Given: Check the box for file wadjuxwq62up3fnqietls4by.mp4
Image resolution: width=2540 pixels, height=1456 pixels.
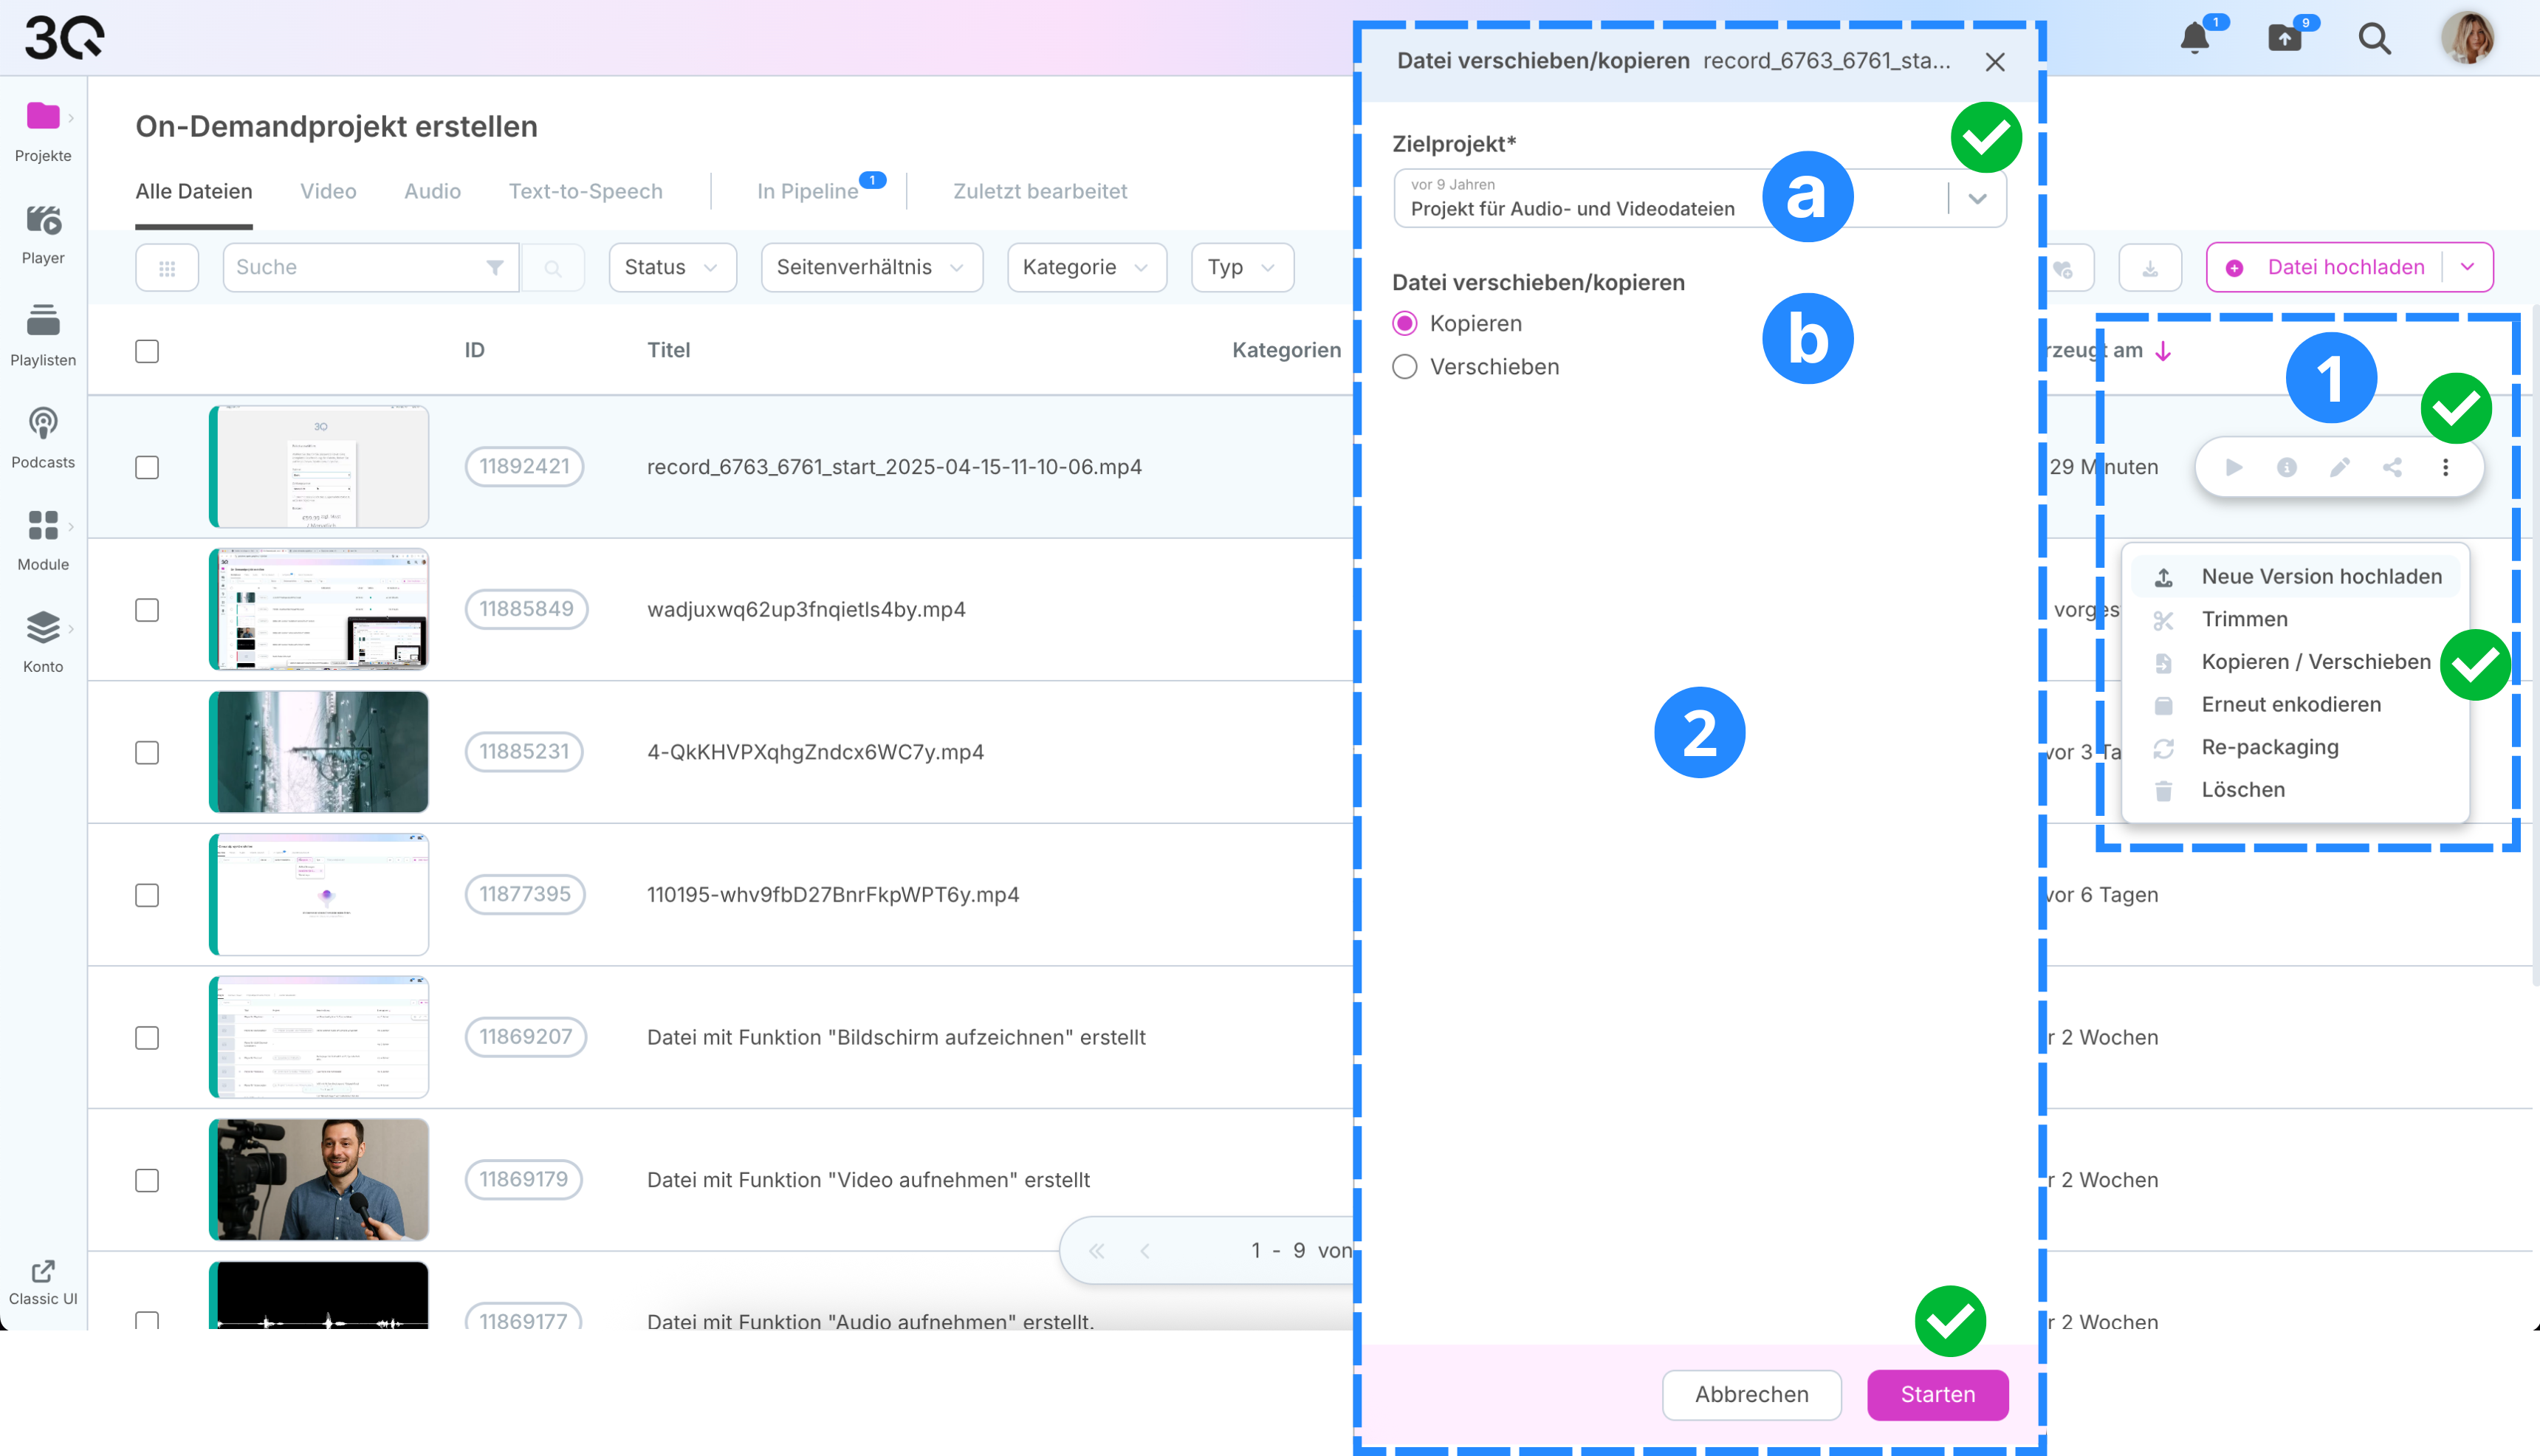Looking at the screenshot, I should coord(147,610).
